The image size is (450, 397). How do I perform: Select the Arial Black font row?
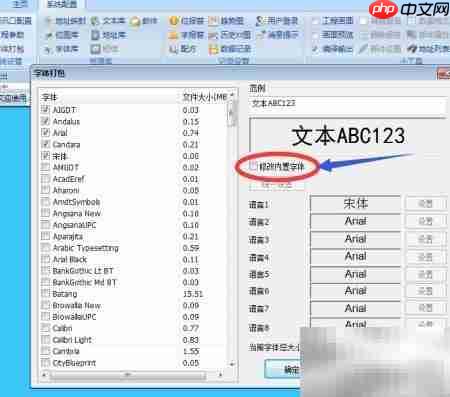(x=133, y=259)
